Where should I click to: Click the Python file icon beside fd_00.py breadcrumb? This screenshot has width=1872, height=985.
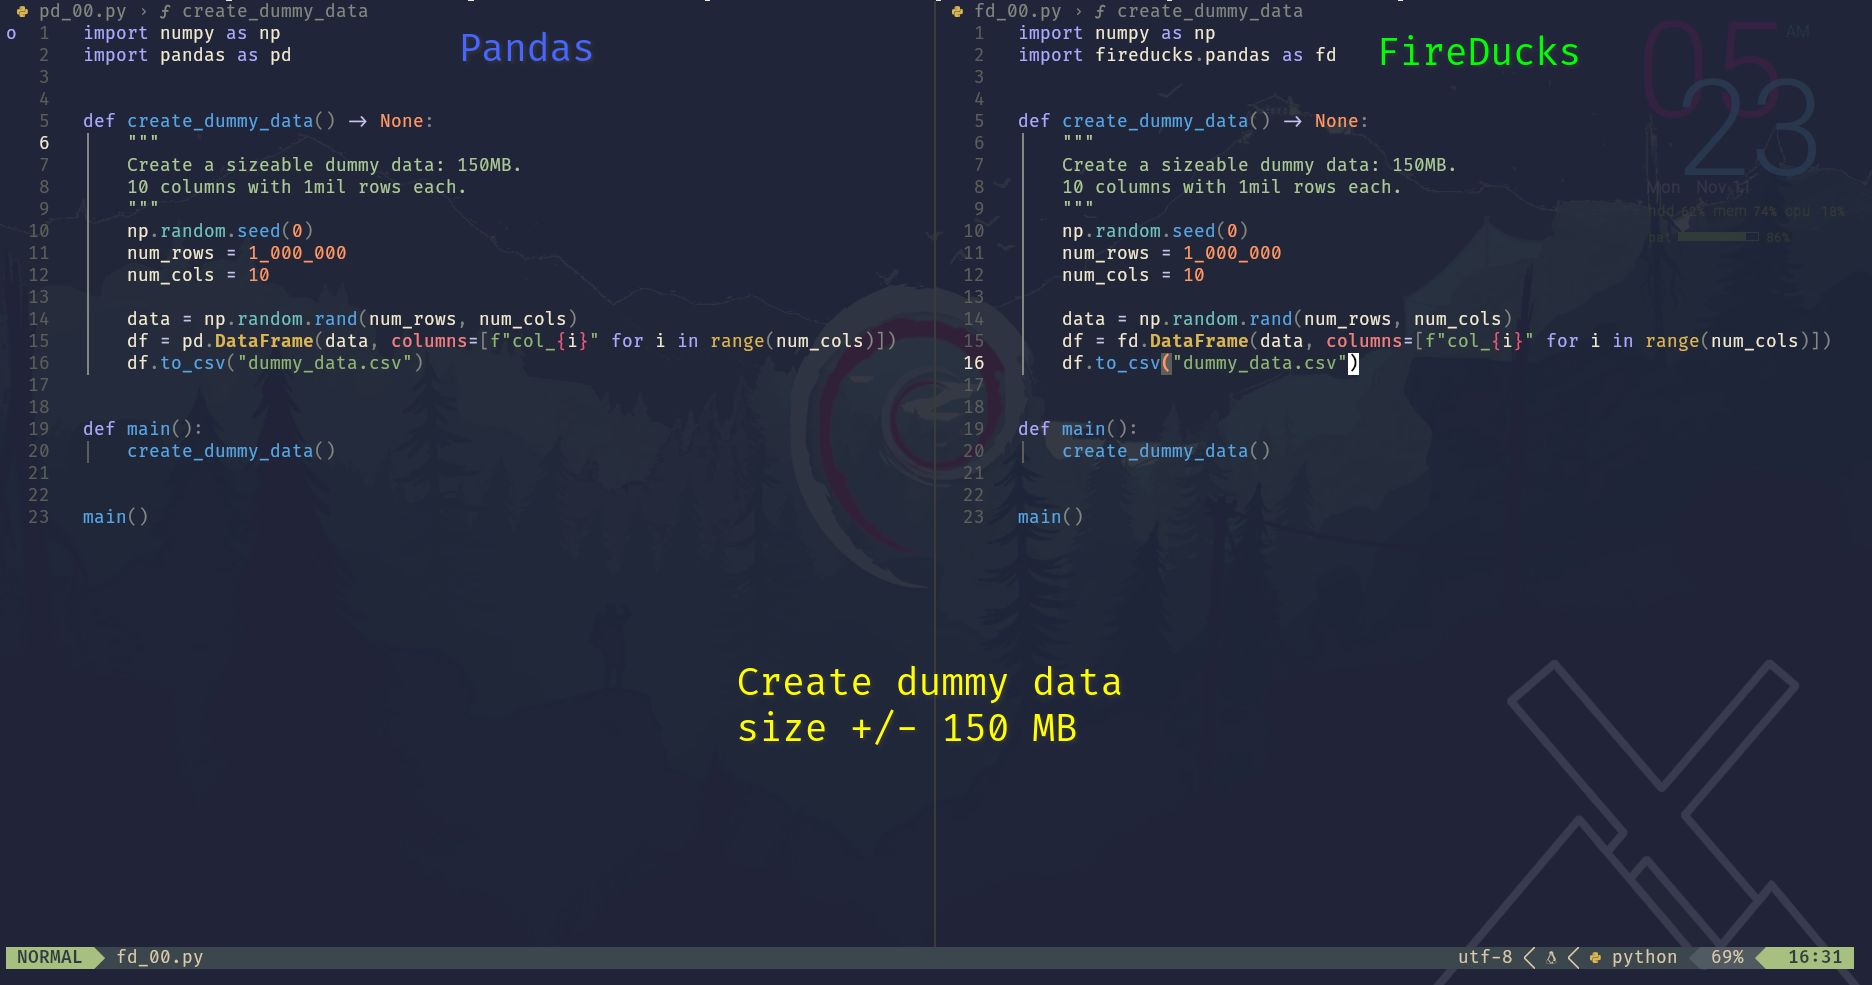pos(957,12)
